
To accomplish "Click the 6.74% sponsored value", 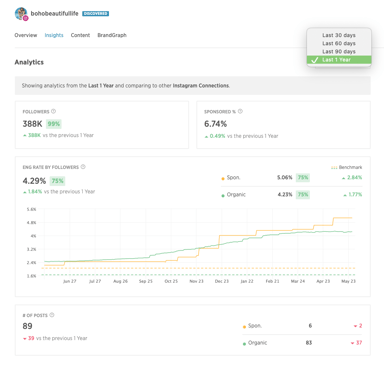I will 215,124.
